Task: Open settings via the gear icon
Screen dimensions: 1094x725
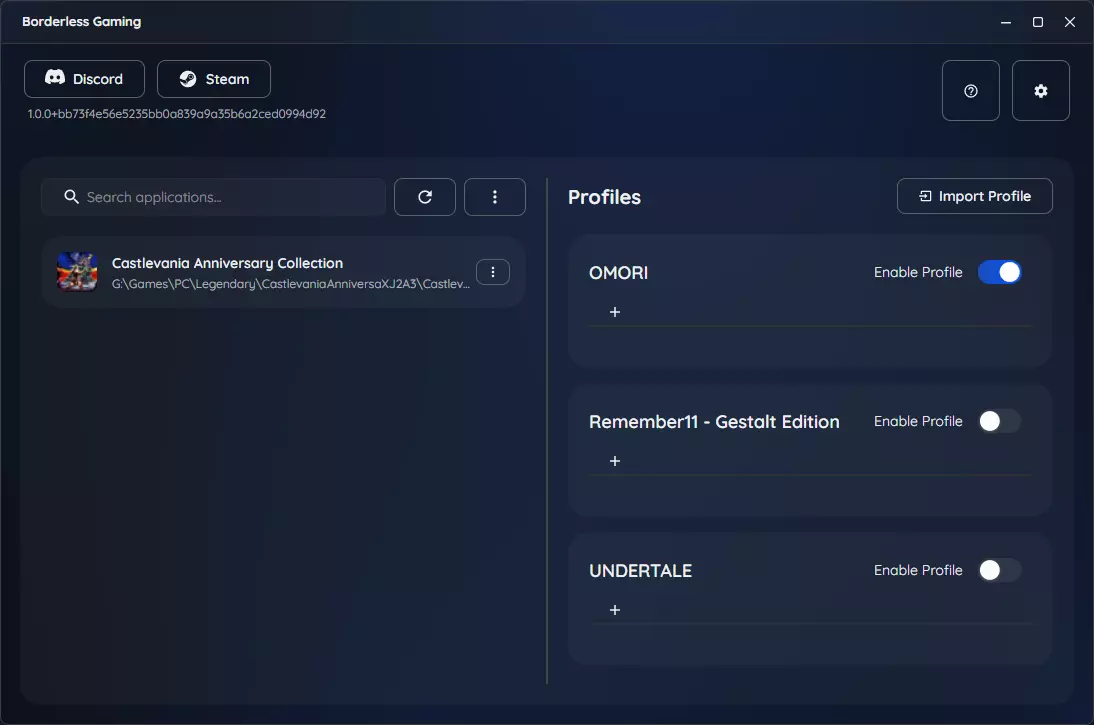Action: [1040, 91]
